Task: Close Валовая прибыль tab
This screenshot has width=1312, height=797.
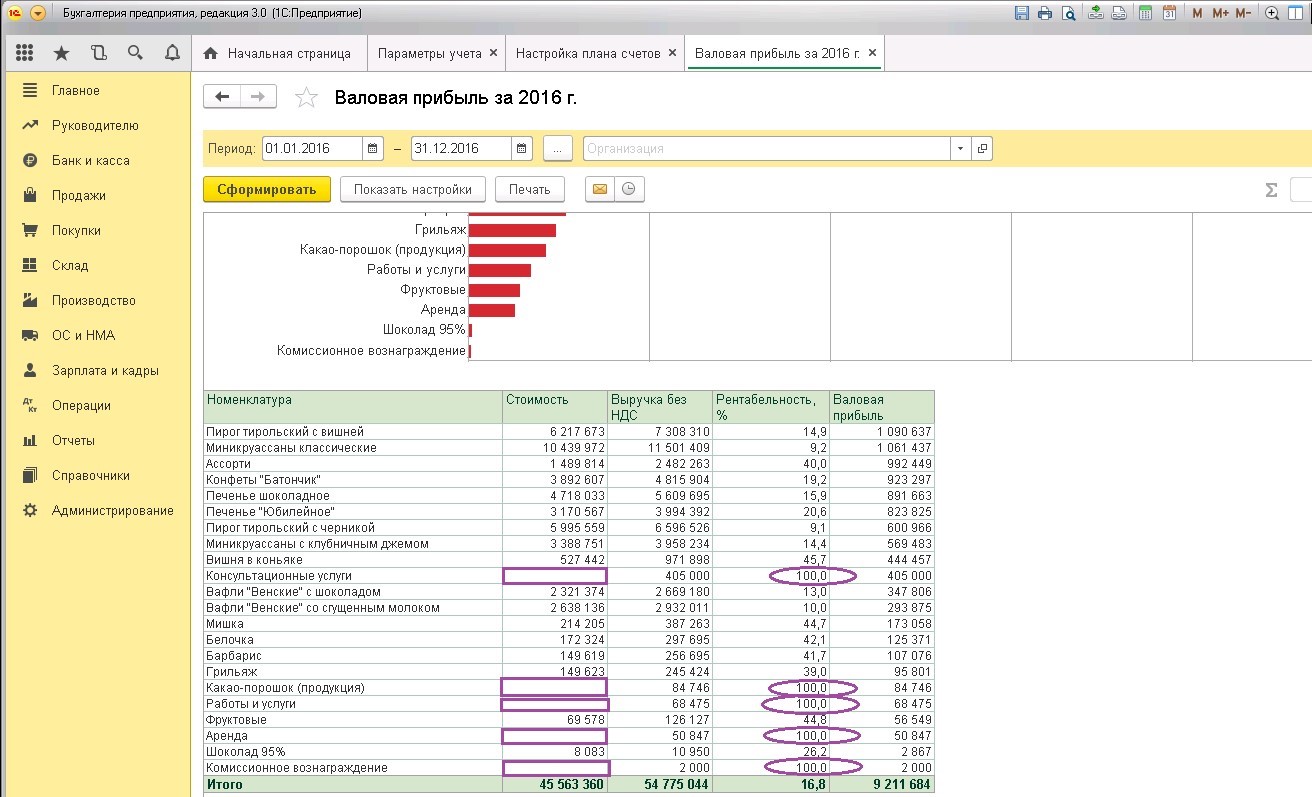Action: pos(872,53)
